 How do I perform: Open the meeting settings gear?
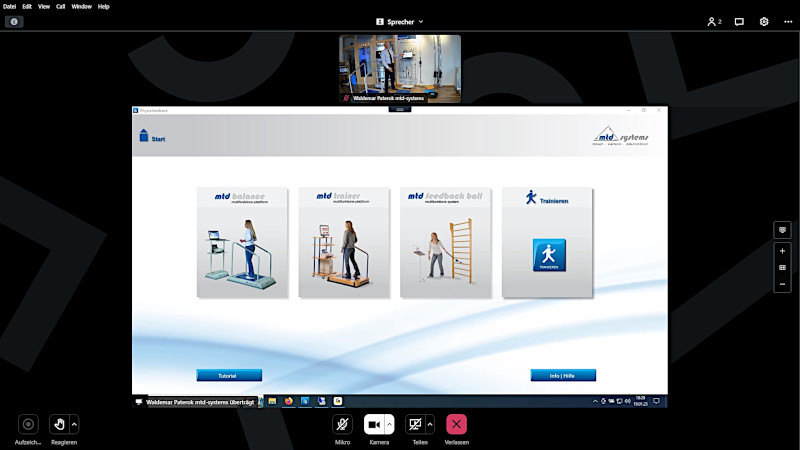(764, 22)
